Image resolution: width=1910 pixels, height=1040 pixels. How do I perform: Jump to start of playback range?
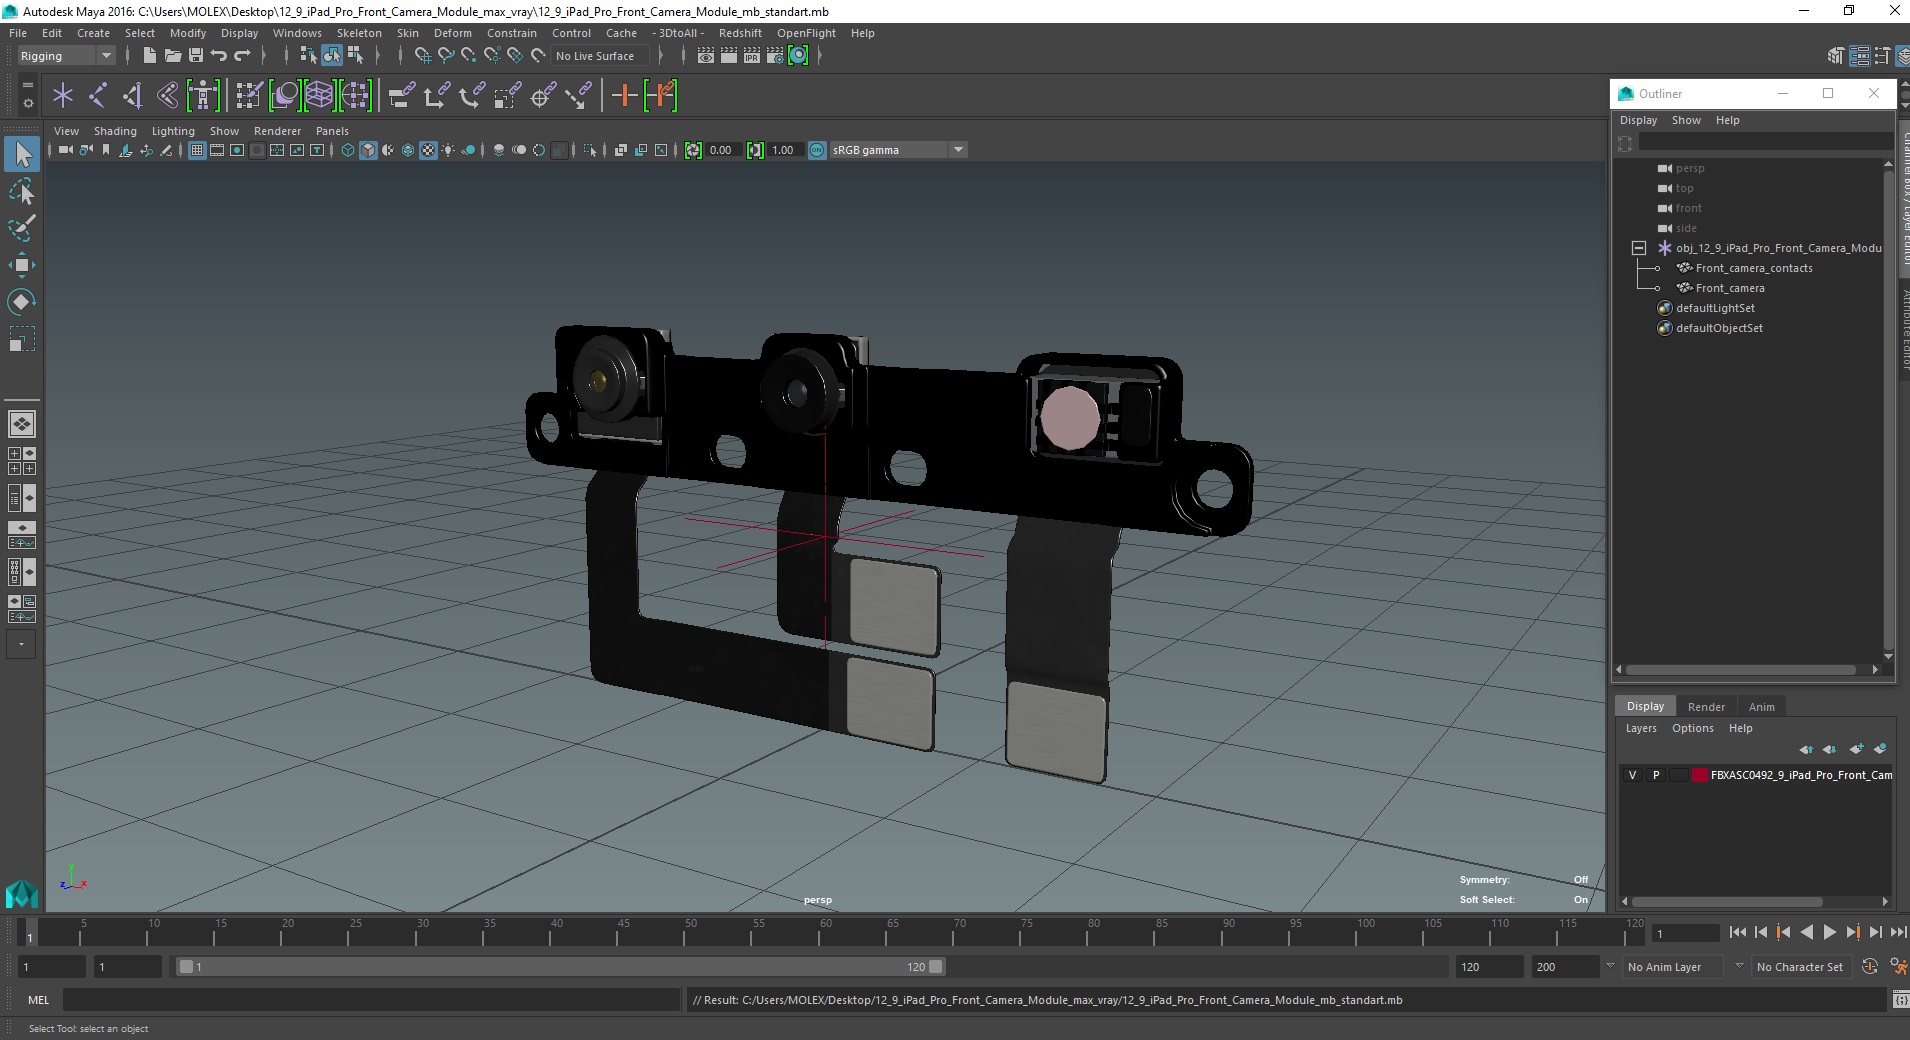(1737, 932)
